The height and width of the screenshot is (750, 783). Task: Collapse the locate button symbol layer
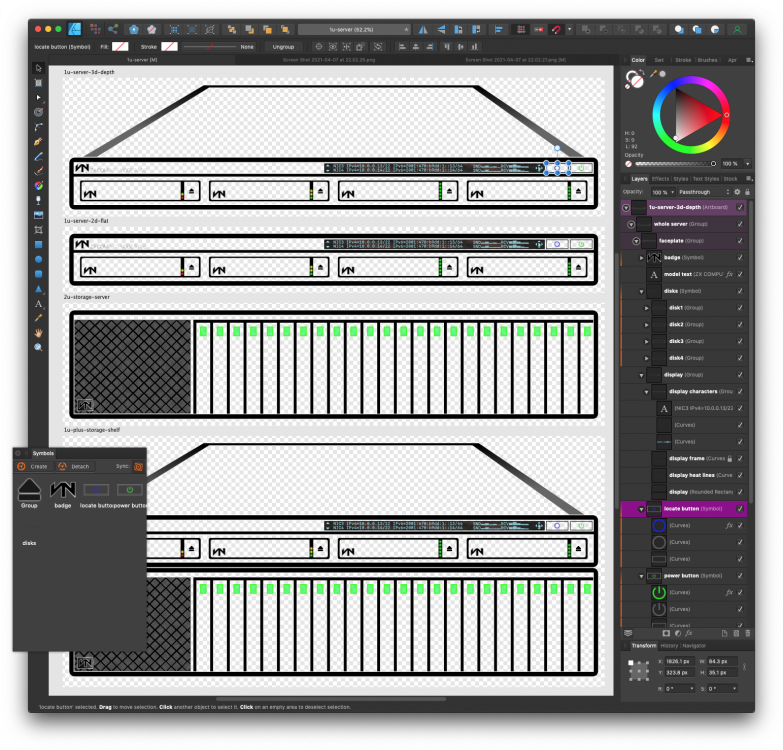(x=641, y=509)
